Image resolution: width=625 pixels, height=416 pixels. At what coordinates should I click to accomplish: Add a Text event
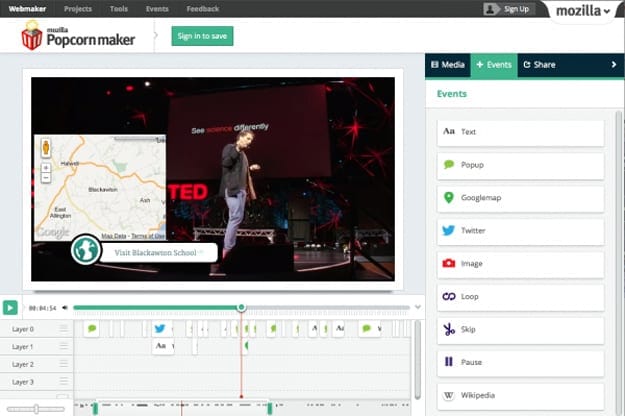pyautogui.click(x=520, y=132)
